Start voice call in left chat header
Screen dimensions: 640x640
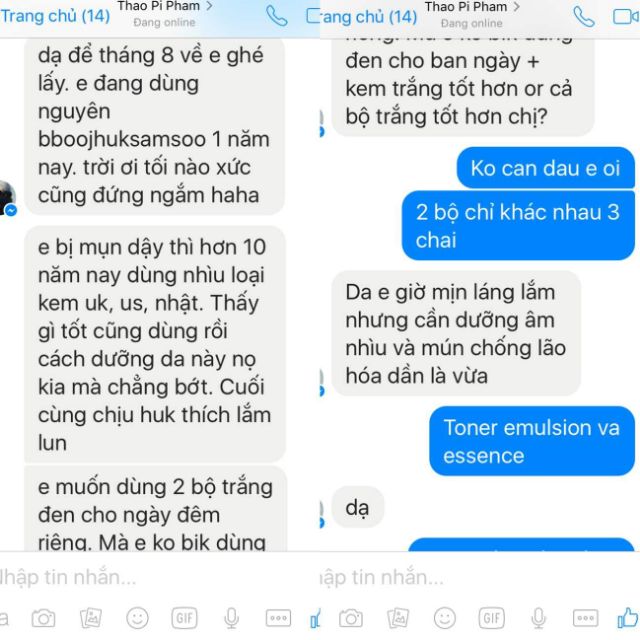pos(277,16)
